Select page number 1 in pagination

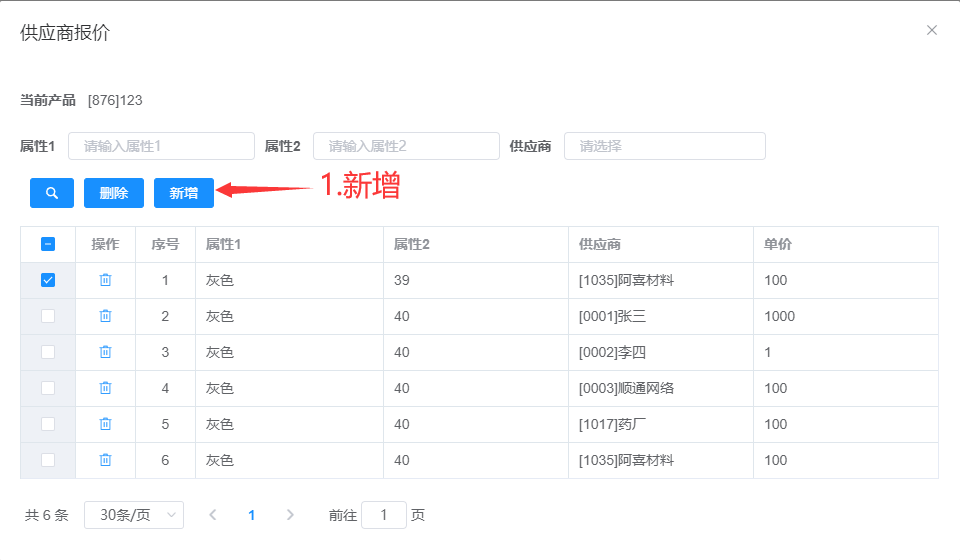pos(251,515)
